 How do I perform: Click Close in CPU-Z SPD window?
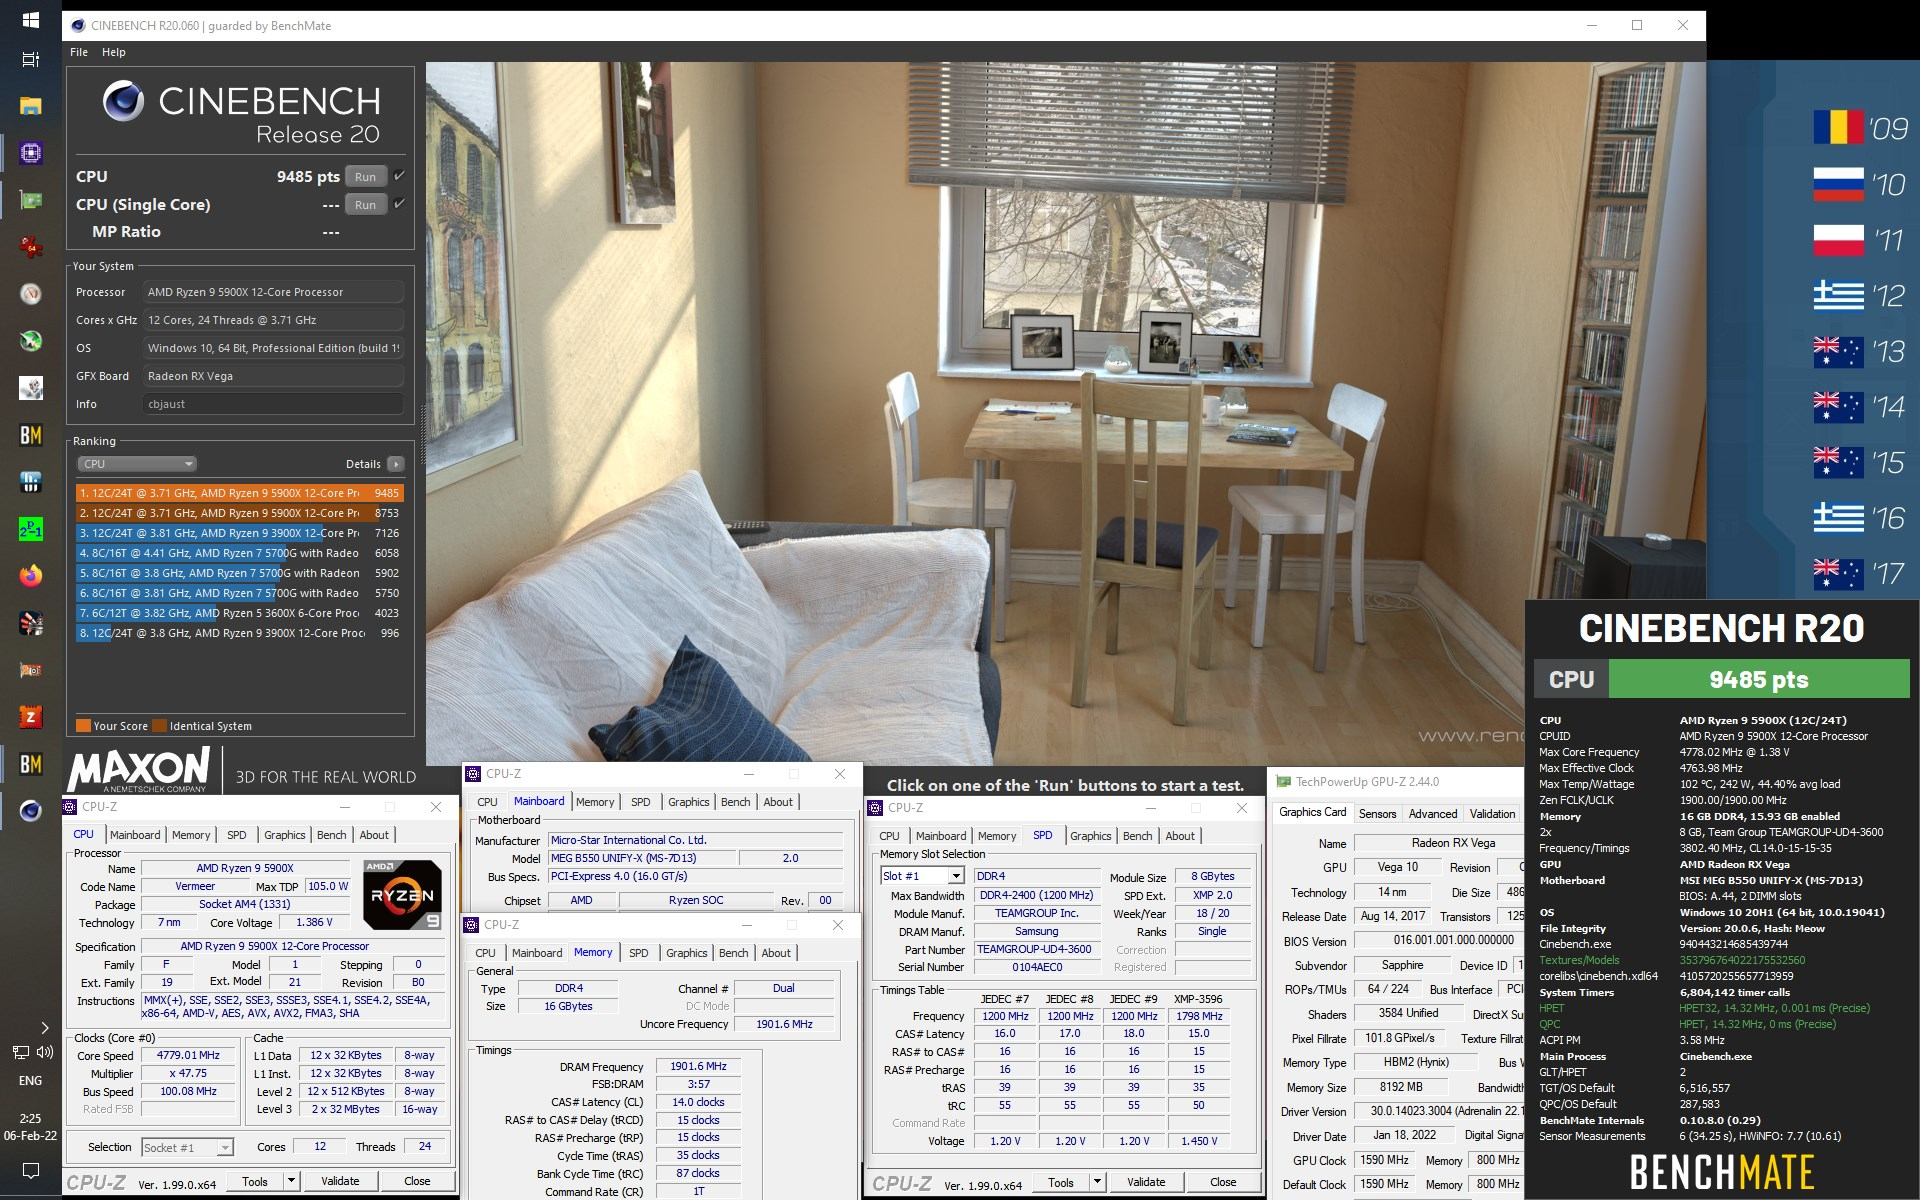1223,1182
